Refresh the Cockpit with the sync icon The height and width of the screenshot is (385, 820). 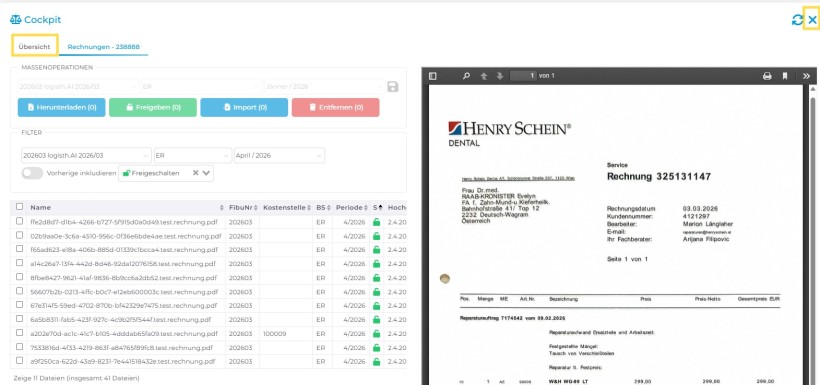pyautogui.click(x=797, y=20)
